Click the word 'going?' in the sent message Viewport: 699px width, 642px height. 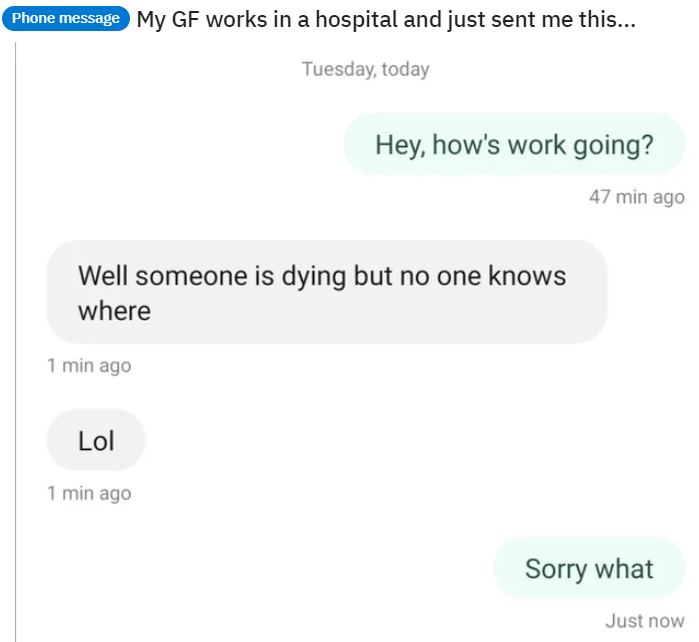613,146
